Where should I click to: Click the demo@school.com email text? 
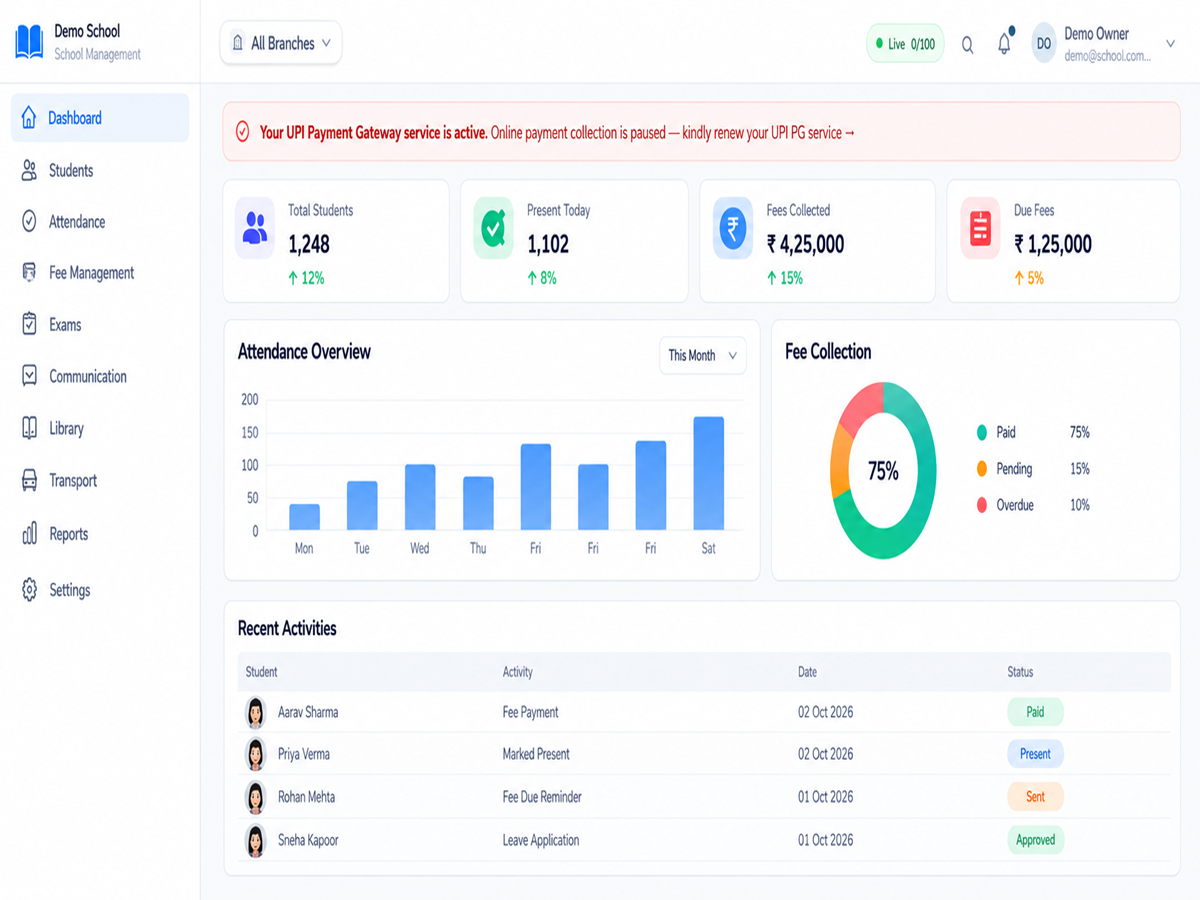1108,56
